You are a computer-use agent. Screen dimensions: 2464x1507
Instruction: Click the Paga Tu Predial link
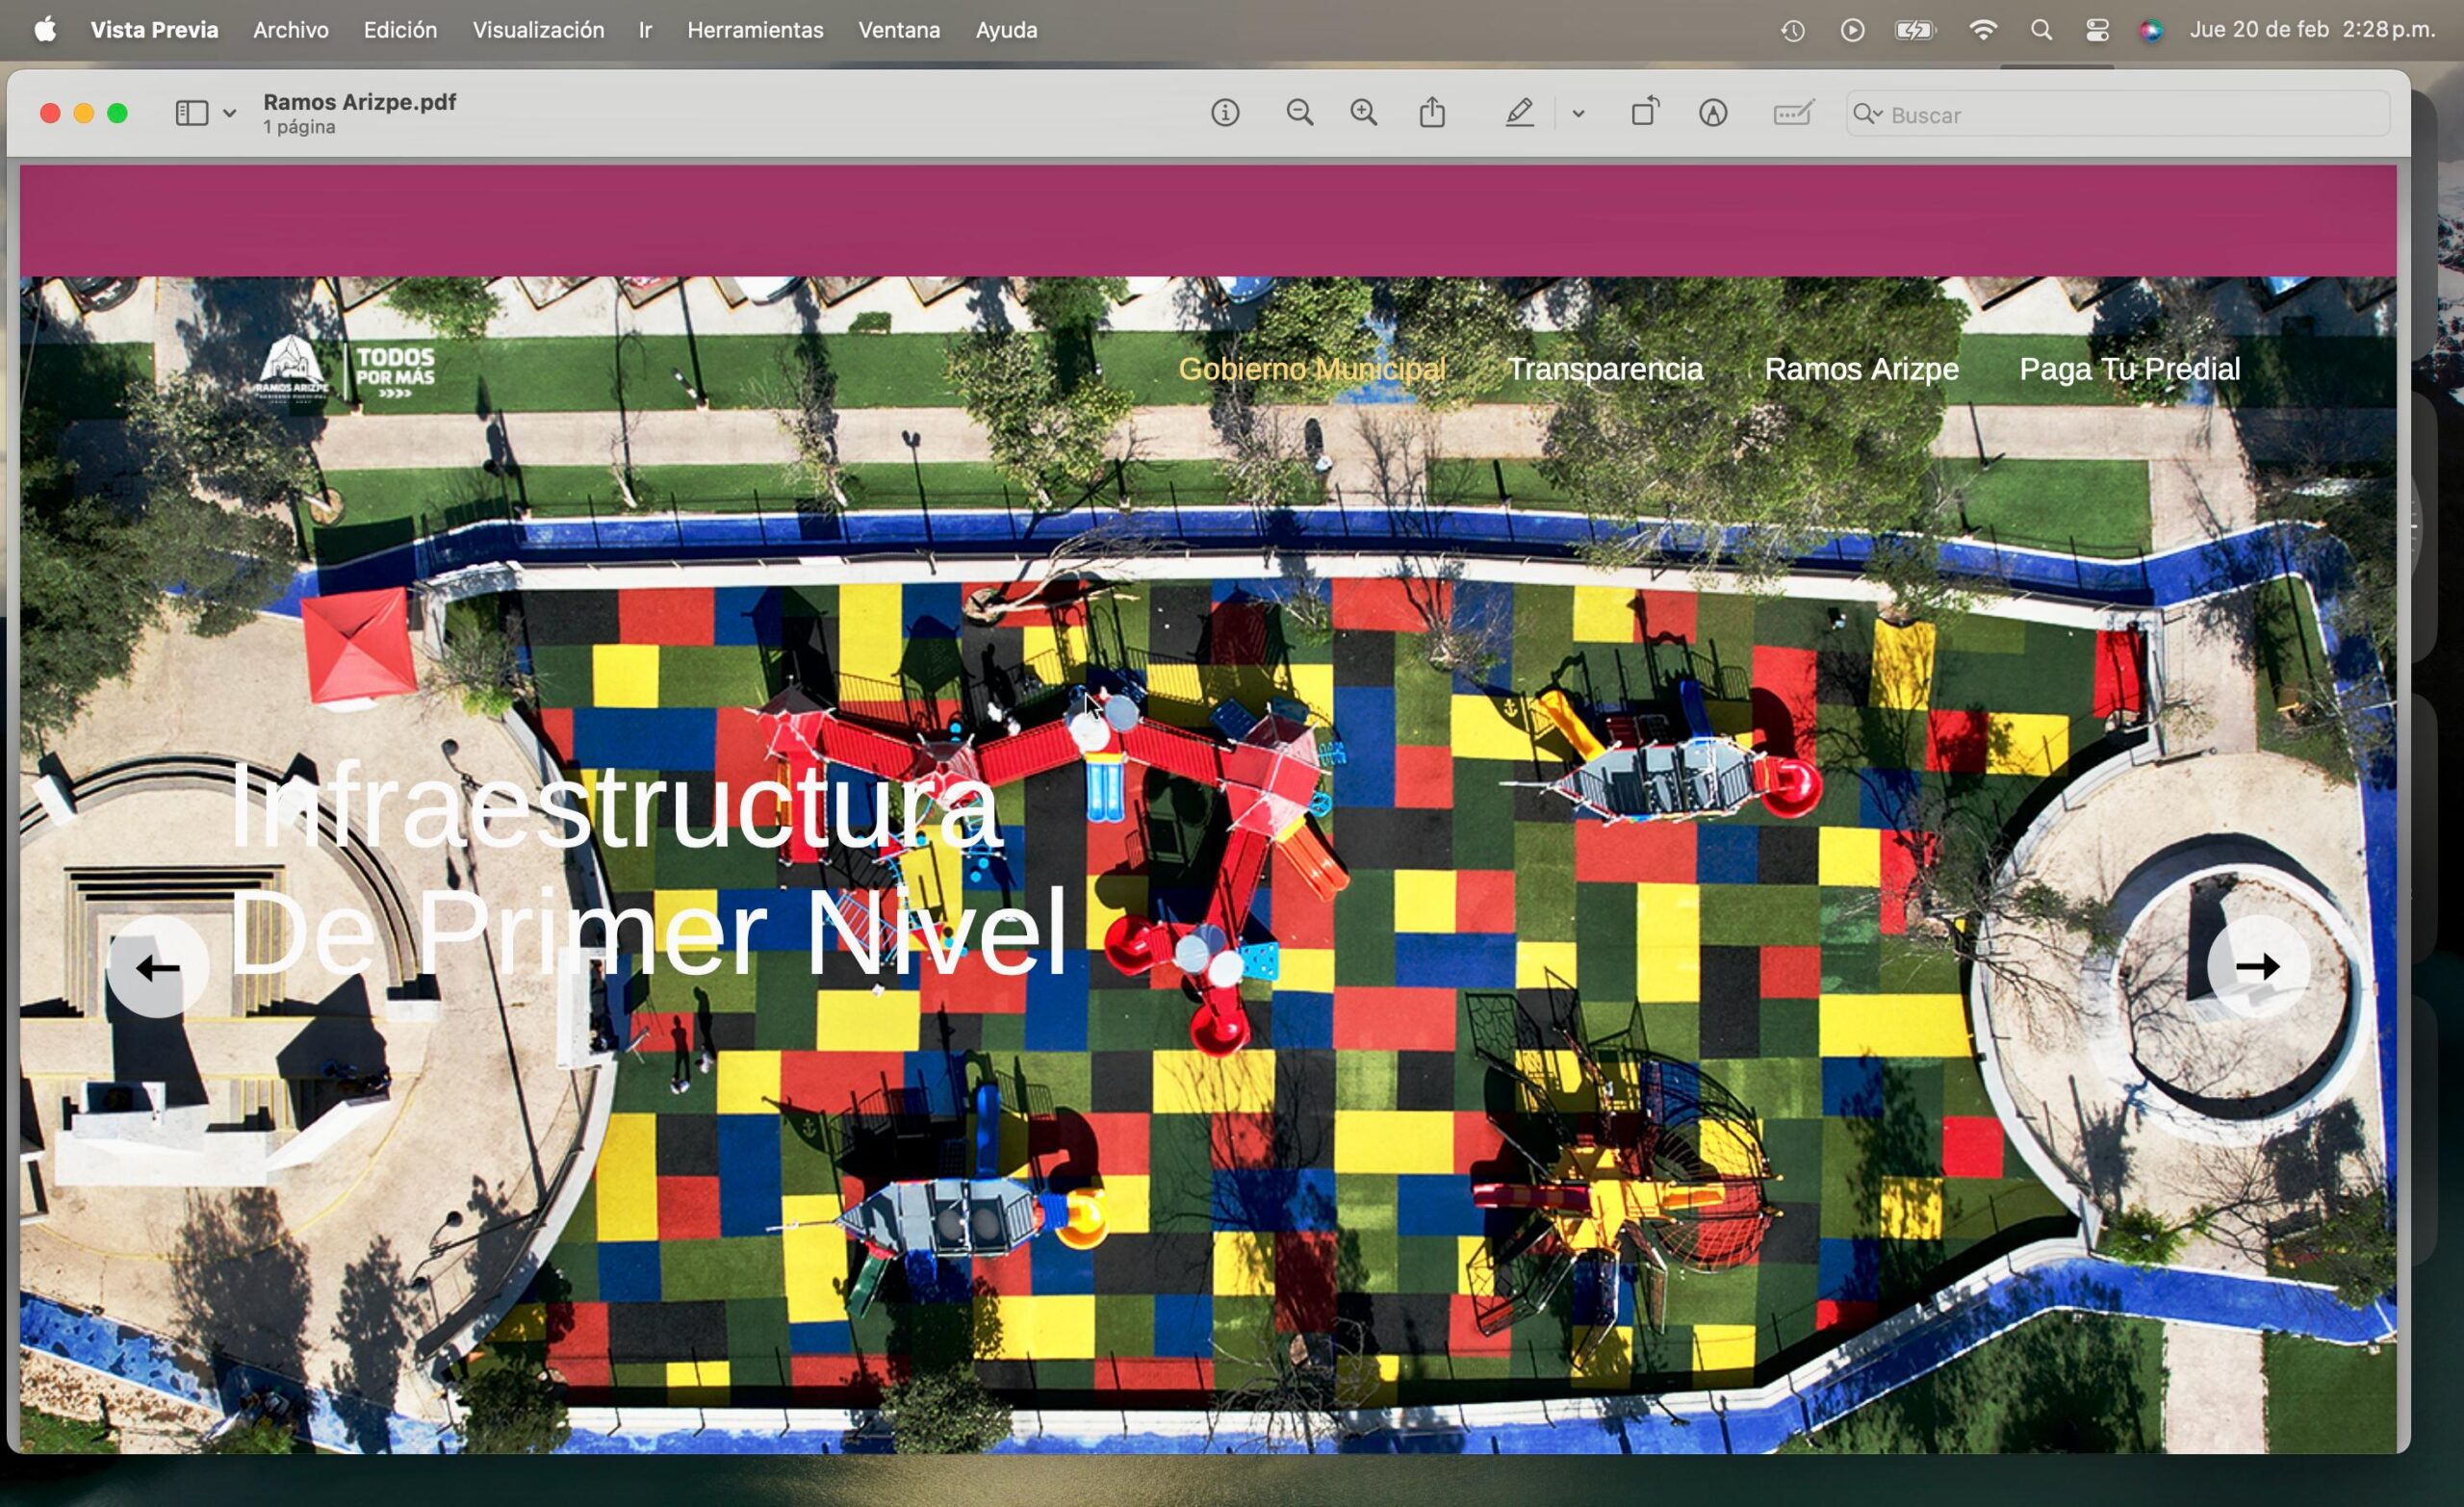tap(2129, 369)
